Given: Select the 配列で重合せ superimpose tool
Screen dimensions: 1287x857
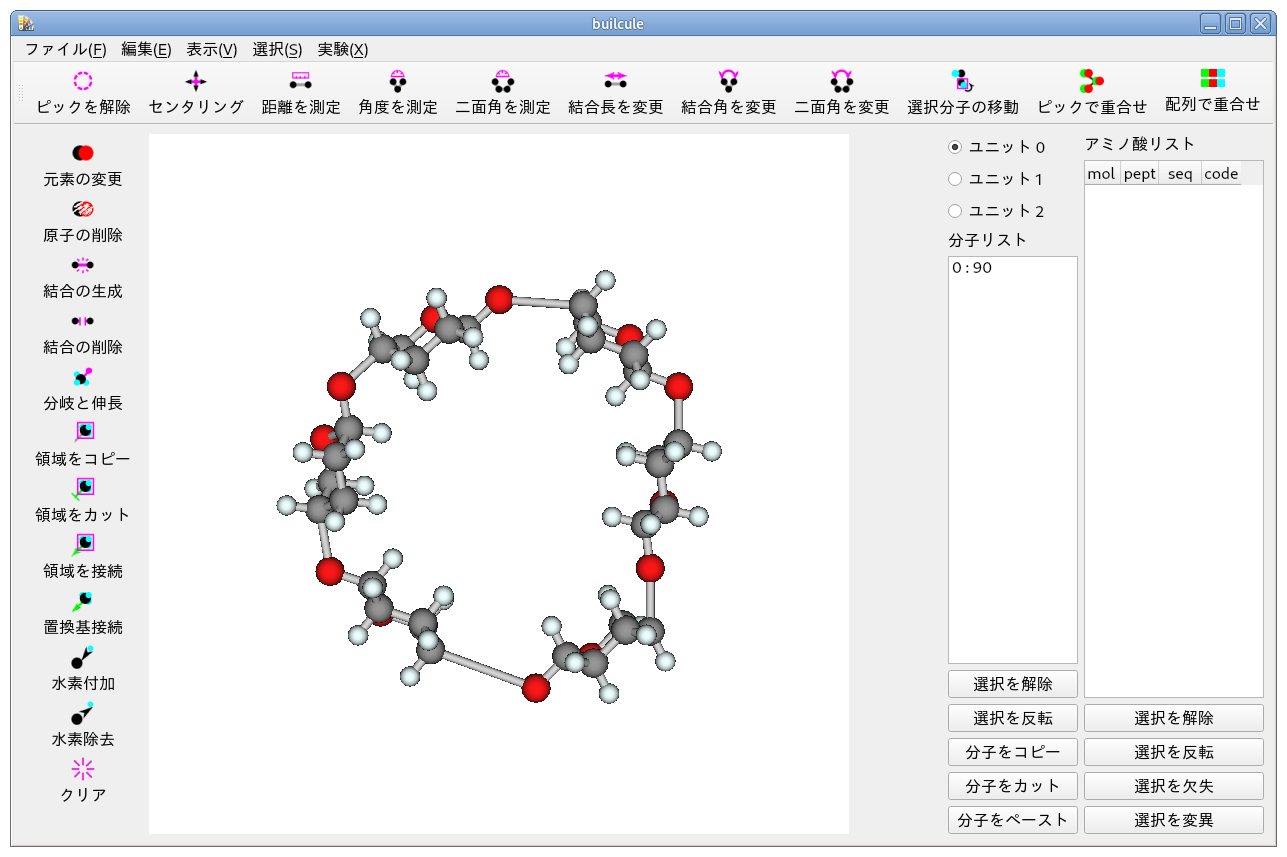Looking at the screenshot, I should point(1212,80).
